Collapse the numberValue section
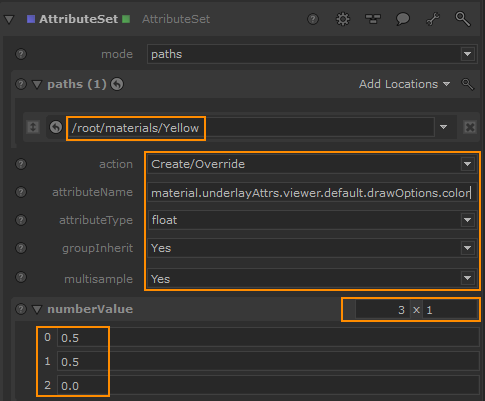 click(x=37, y=309)
